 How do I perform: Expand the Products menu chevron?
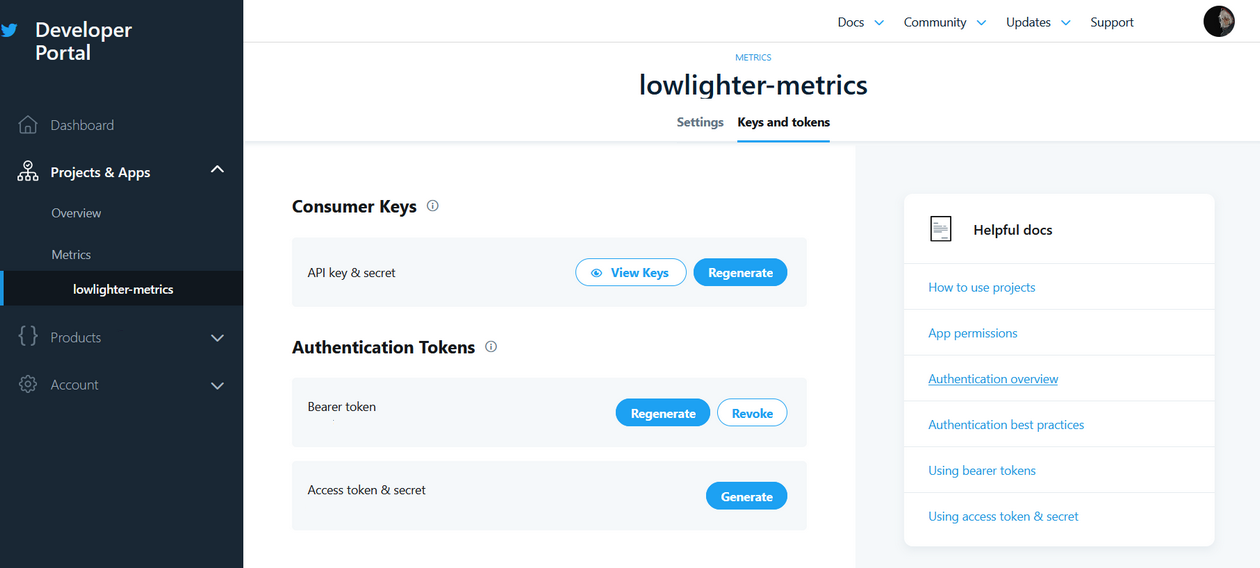pyautogui.click(x=217, y=338)
